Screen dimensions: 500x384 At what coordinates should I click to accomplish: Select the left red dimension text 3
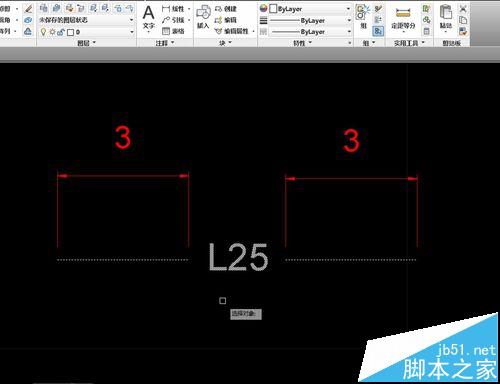tap(123, 137)
